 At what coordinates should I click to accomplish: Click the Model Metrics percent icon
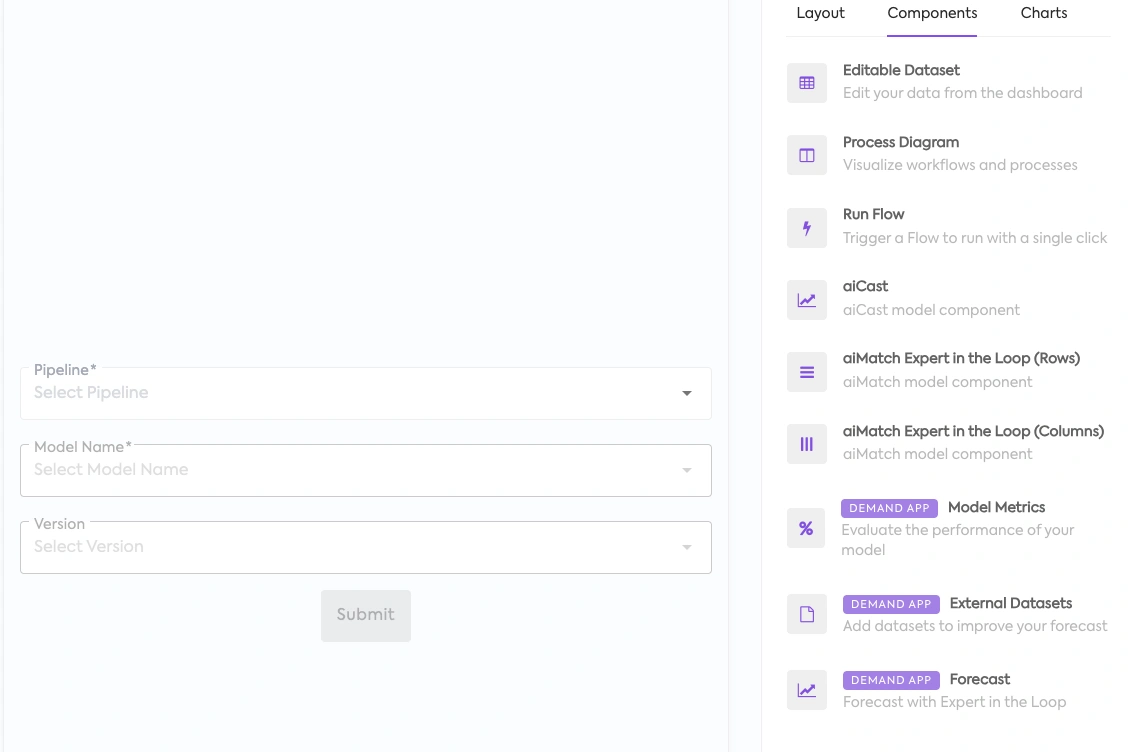tap(806, 528)
